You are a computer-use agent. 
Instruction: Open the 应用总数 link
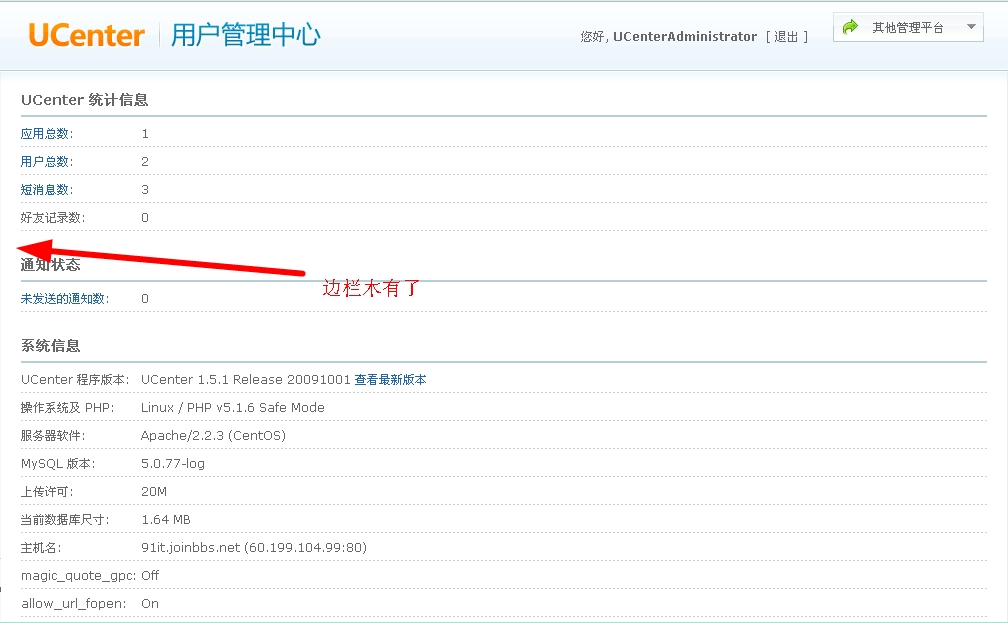(47, 134)
